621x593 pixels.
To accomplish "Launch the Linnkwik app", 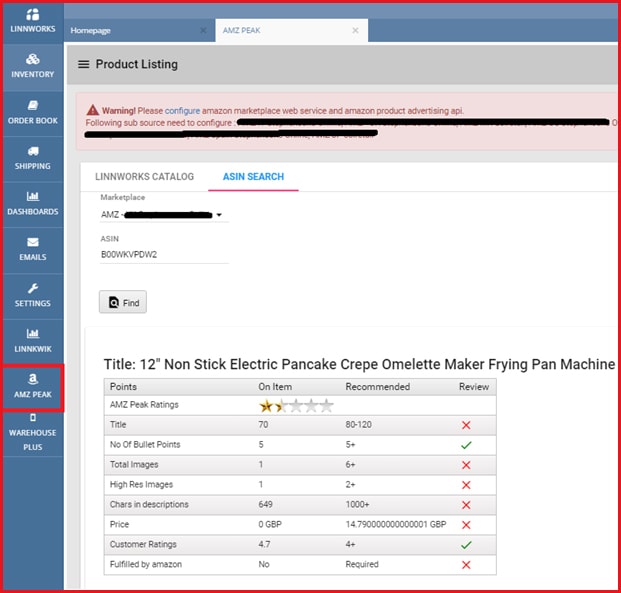I will pyautogui.click(x=32, y=341).
